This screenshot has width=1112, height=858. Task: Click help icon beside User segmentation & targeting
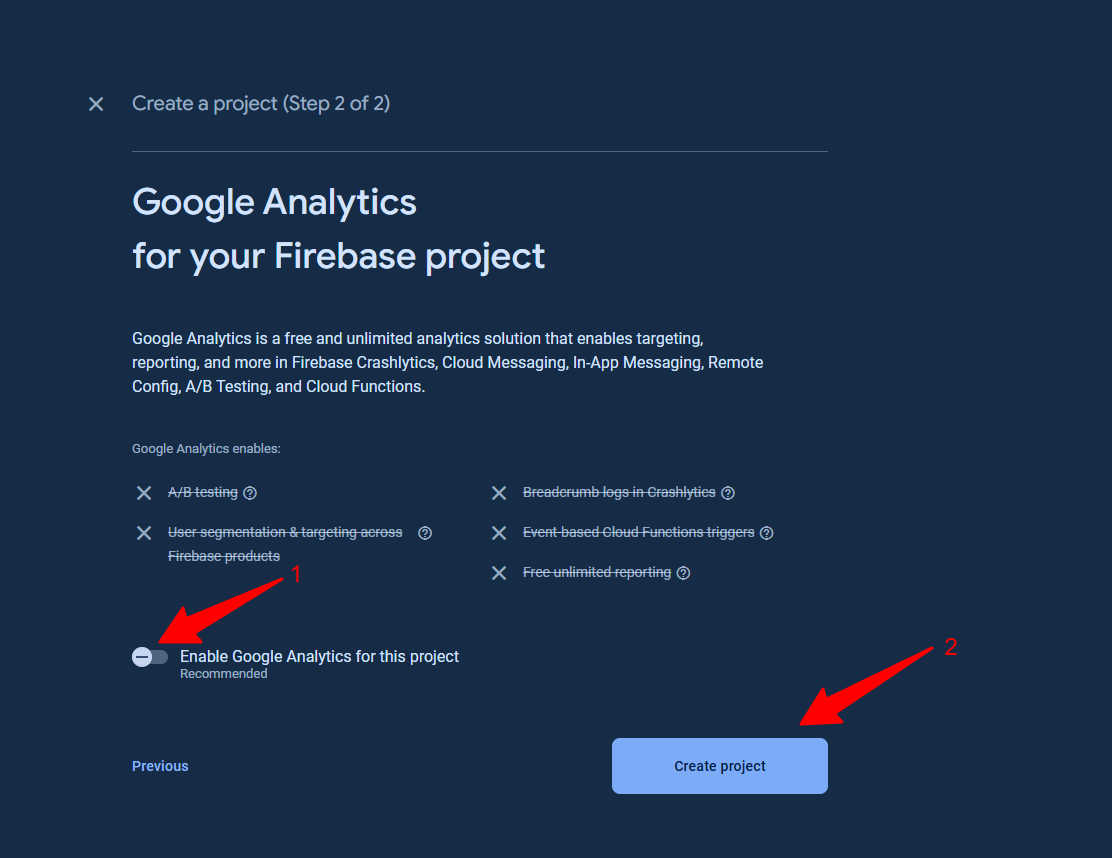point(425,533)
